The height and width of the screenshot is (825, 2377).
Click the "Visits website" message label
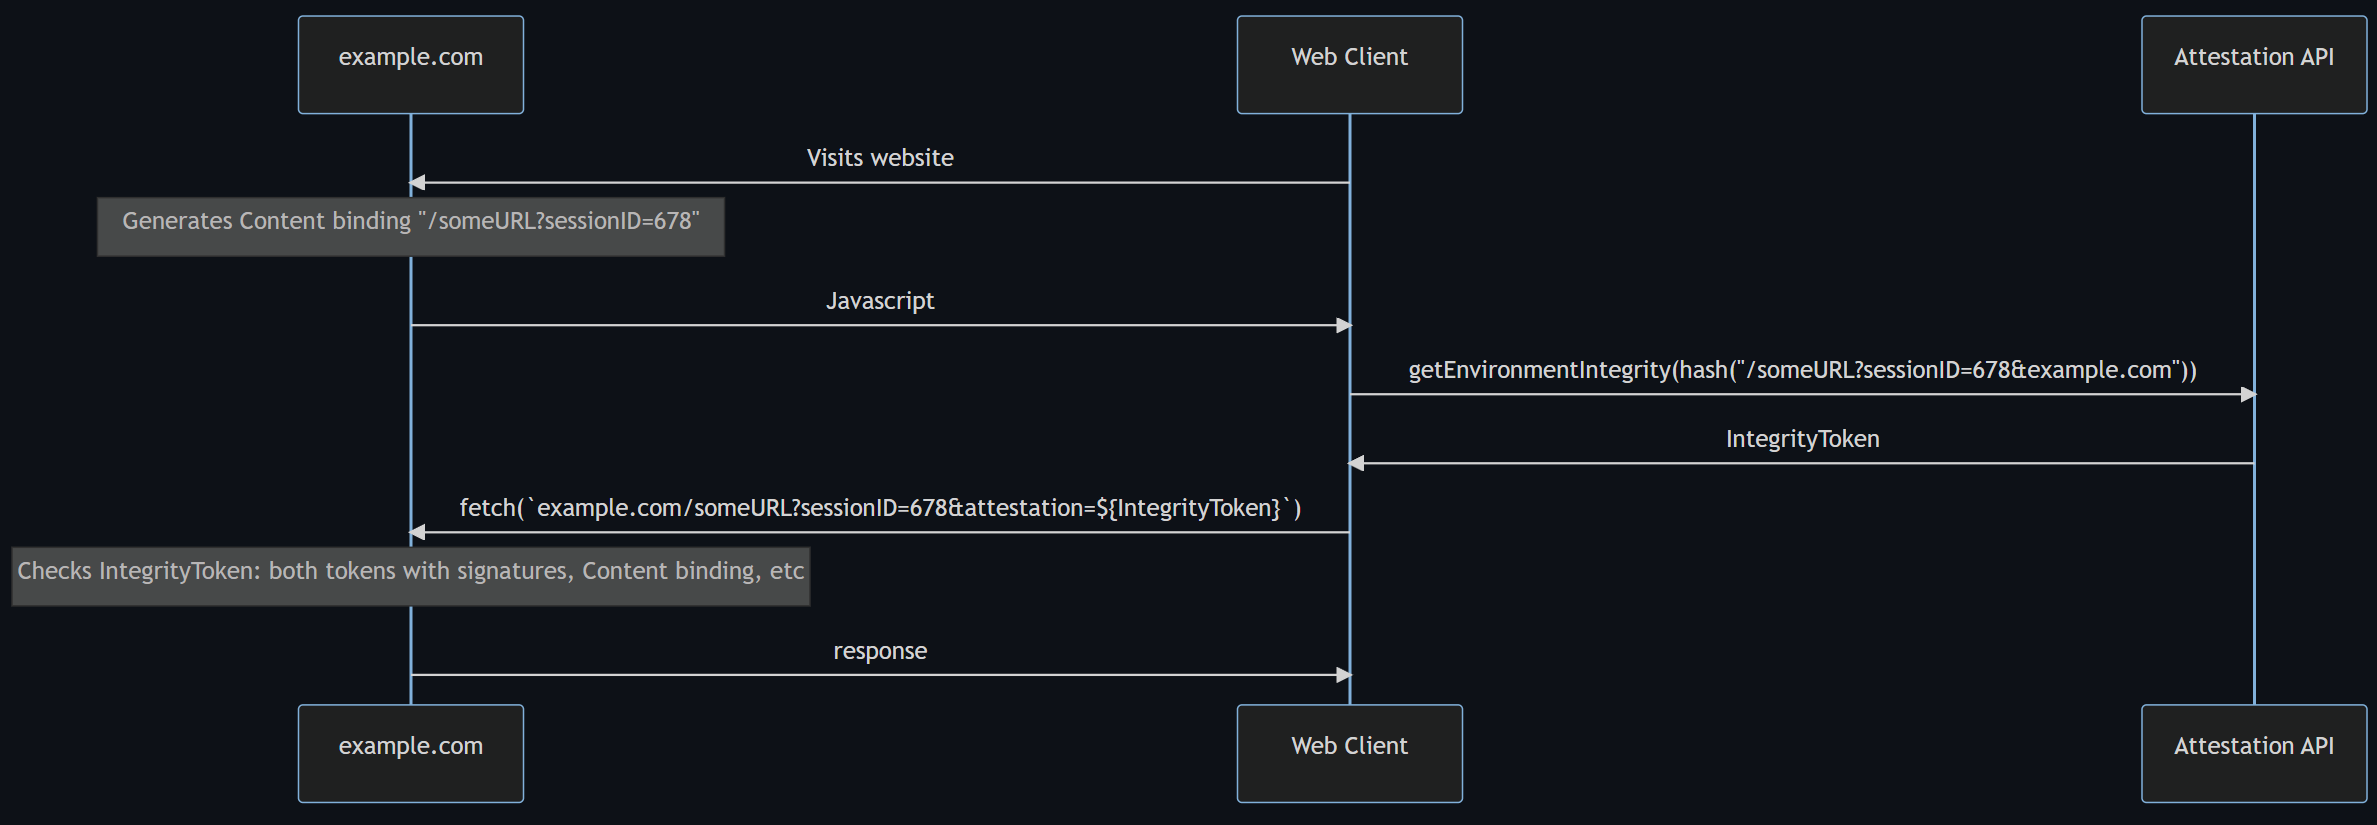point(880,158)
